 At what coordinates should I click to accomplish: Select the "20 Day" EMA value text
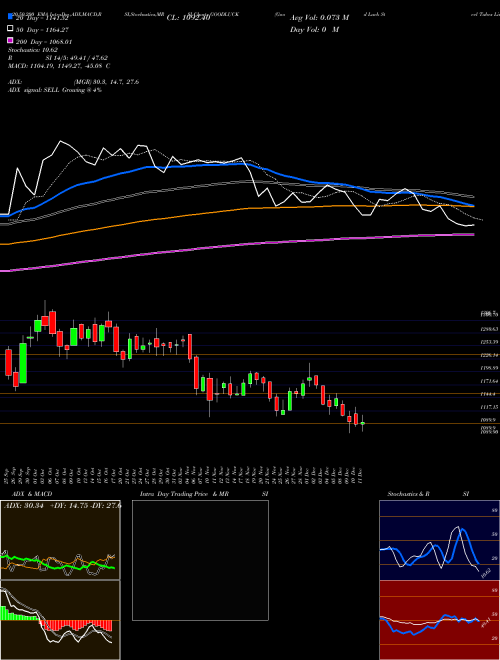pos(42,18)
